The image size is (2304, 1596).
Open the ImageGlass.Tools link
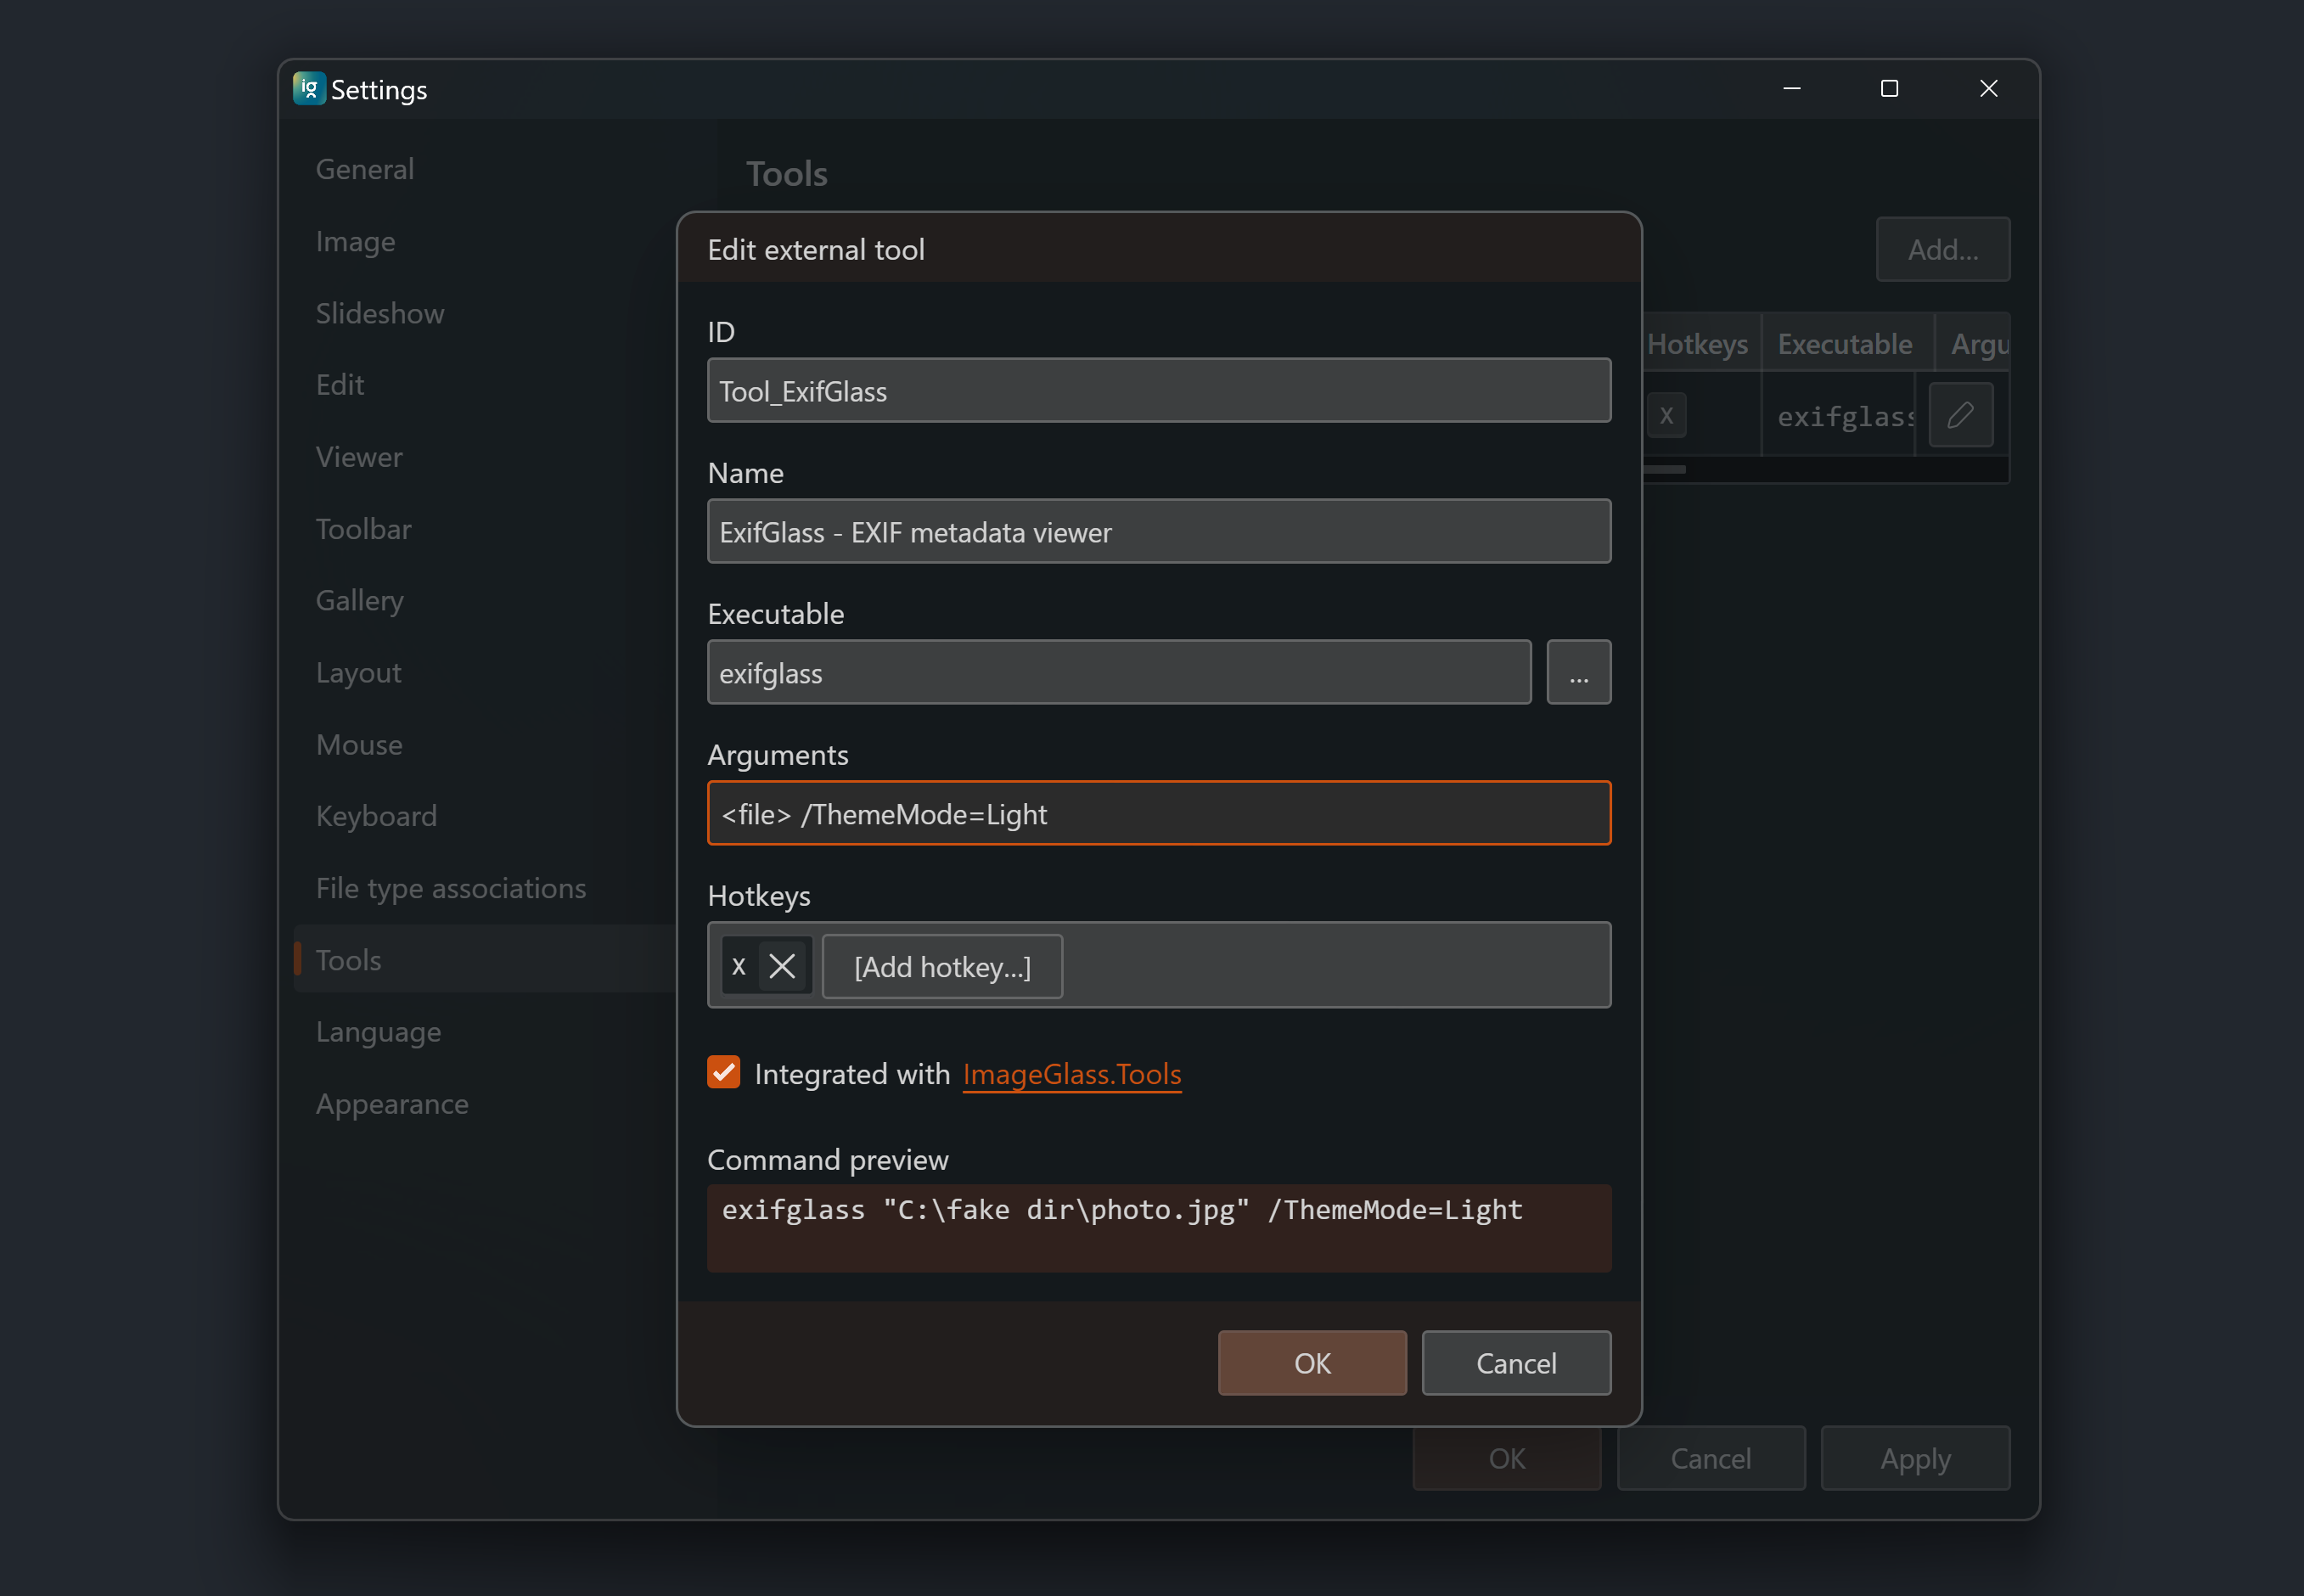click(x=1071, y=1074)
